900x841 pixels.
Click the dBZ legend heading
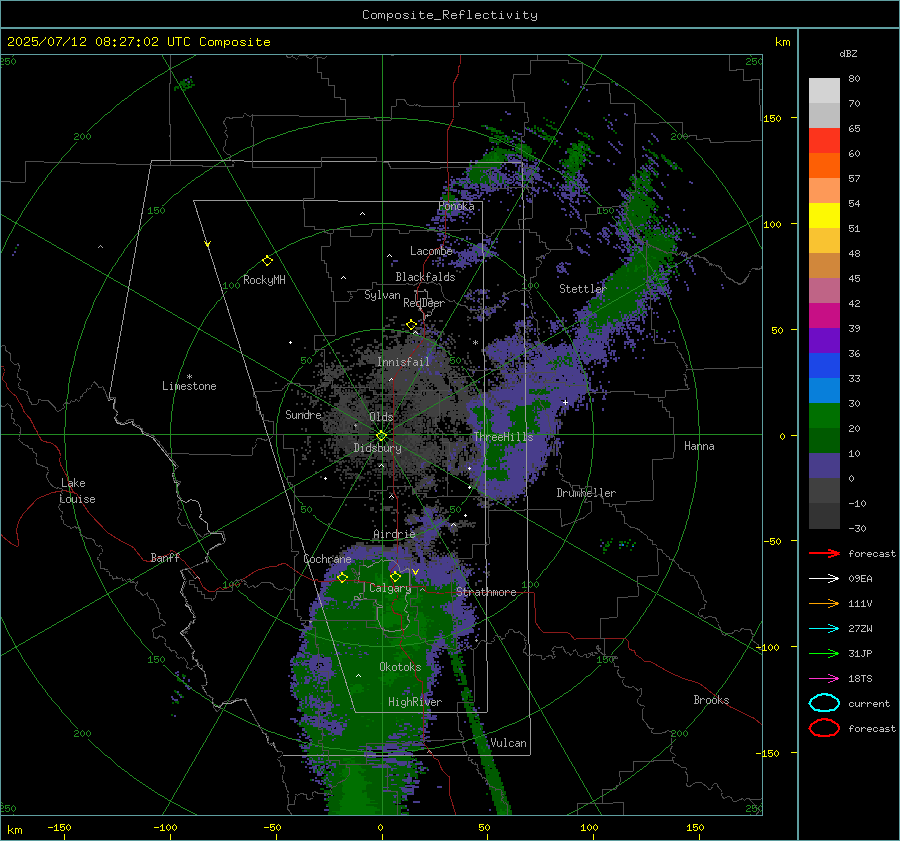coord(848,53)
